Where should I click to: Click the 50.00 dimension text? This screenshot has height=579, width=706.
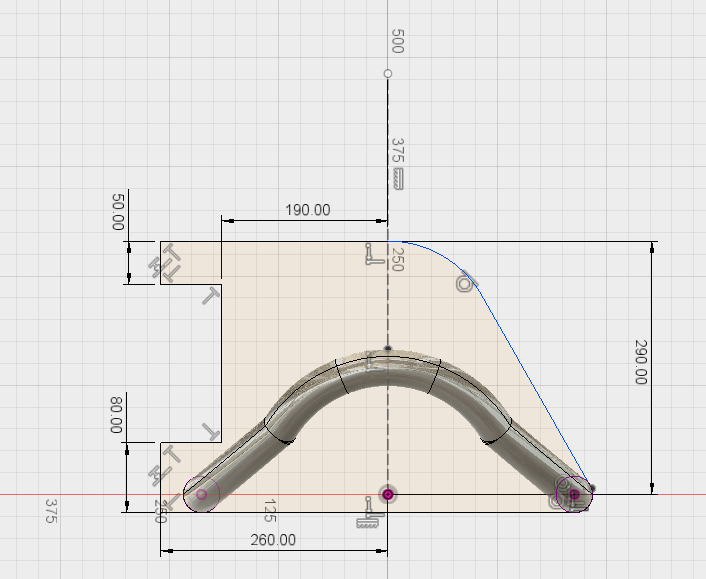119,214
